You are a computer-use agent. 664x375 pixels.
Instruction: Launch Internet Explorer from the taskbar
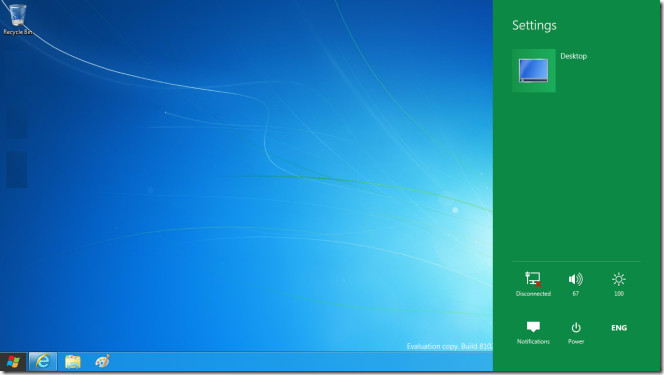tap(43, 362)
